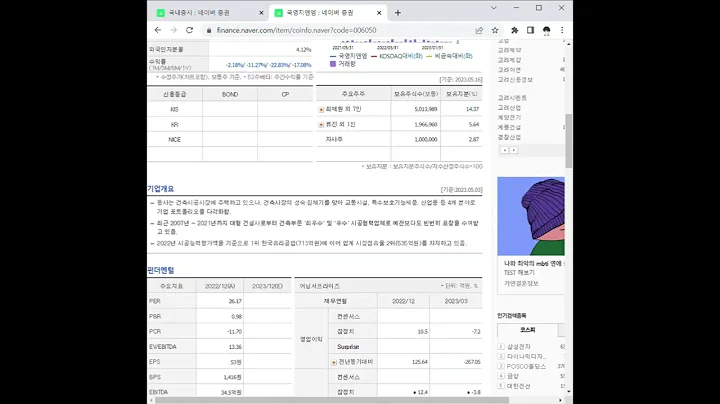This screenshot has height=404, width=720.
Task: Click the 펀더멘털 section heading
Action: click(x=161, y=270)
